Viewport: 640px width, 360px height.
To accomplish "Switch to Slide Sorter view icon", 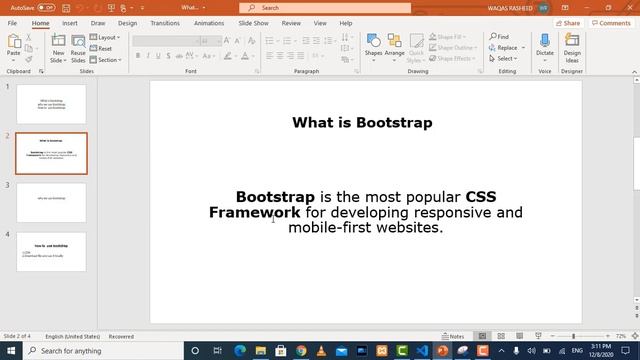I will click(501, 336).
